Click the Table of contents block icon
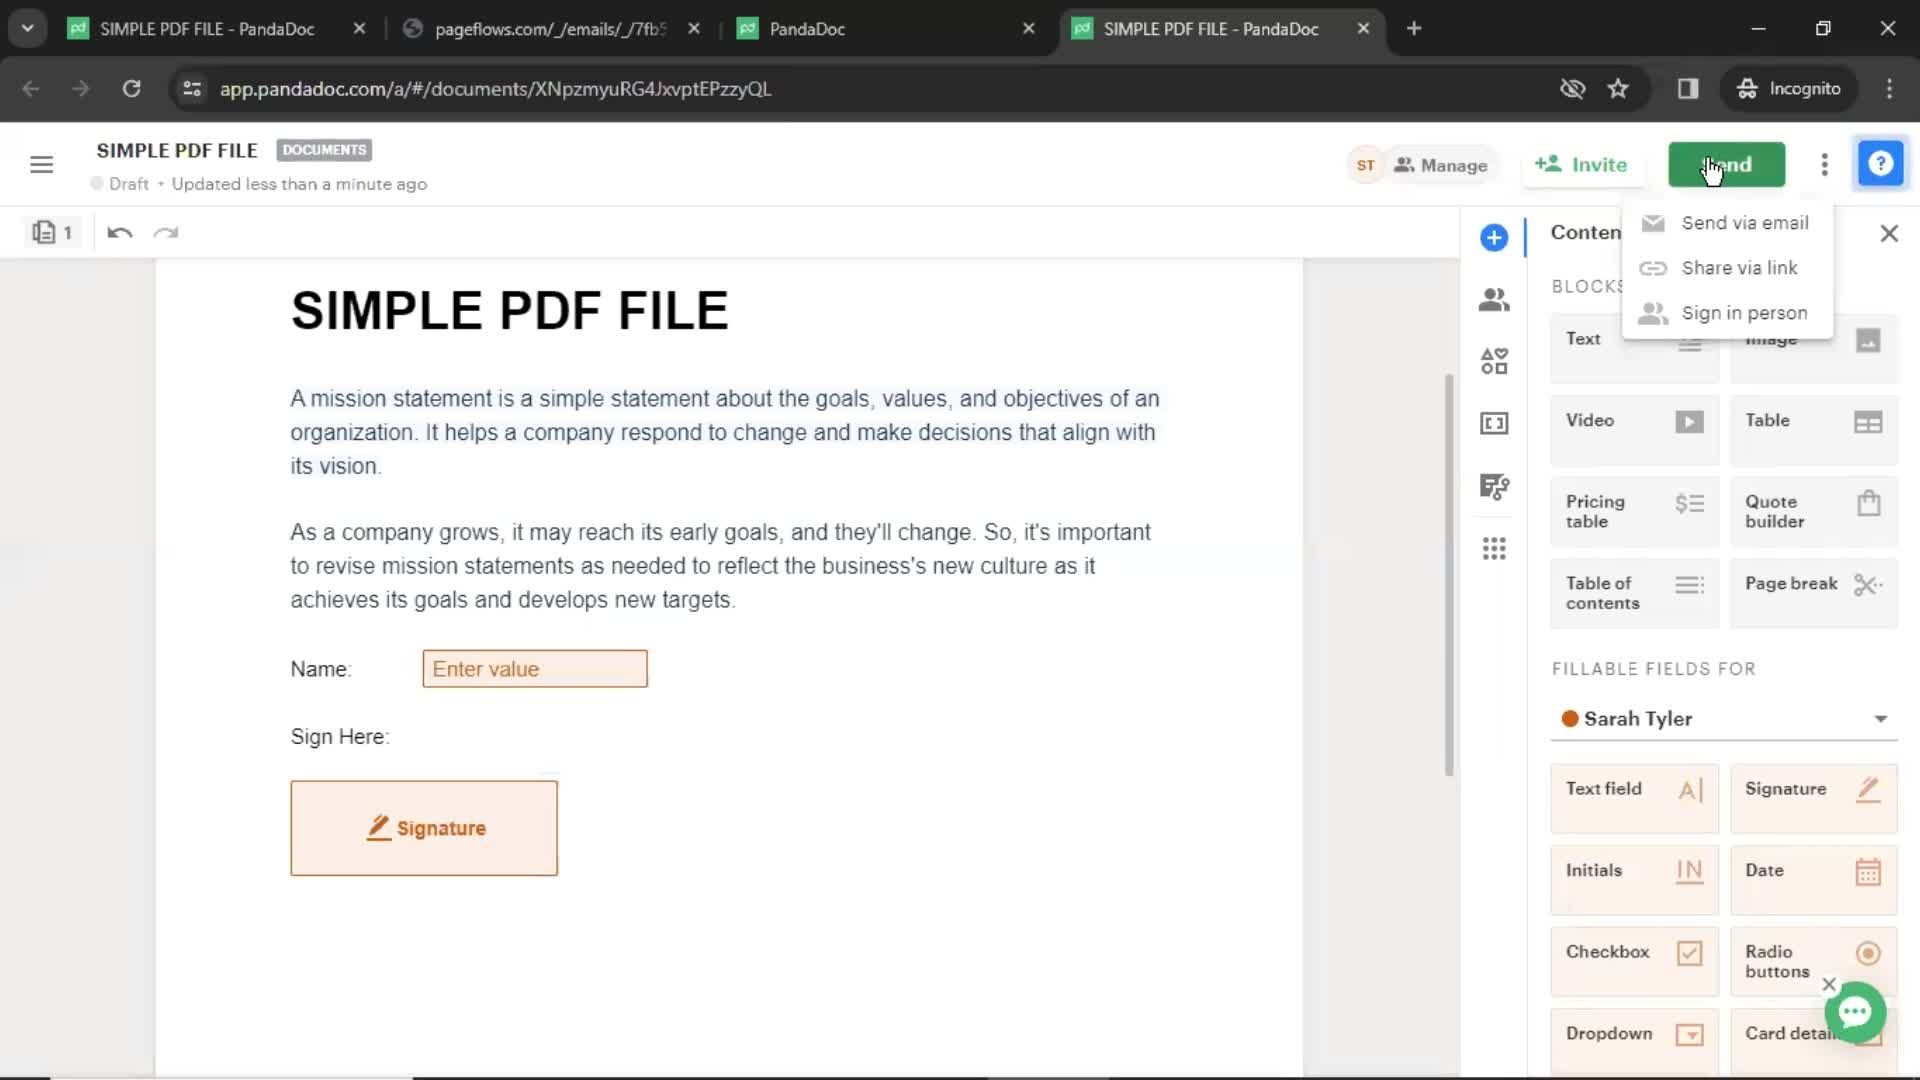1920x1080 pixels. click(1688, 592)
